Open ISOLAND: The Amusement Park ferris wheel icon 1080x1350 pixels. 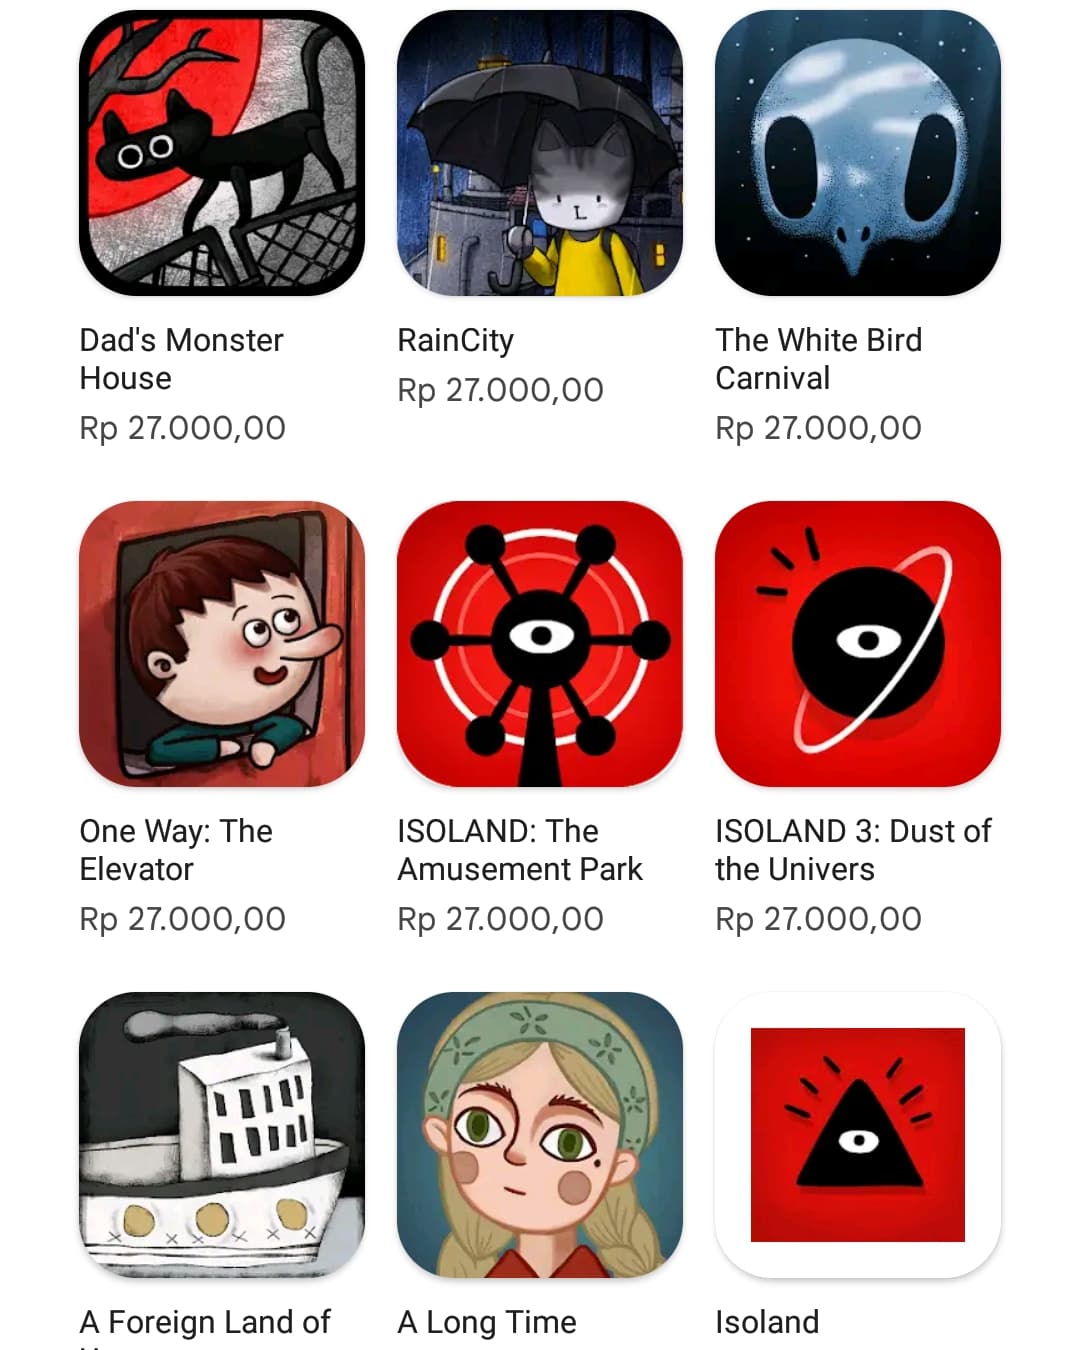pyautogui.click(x=540, y=644)
